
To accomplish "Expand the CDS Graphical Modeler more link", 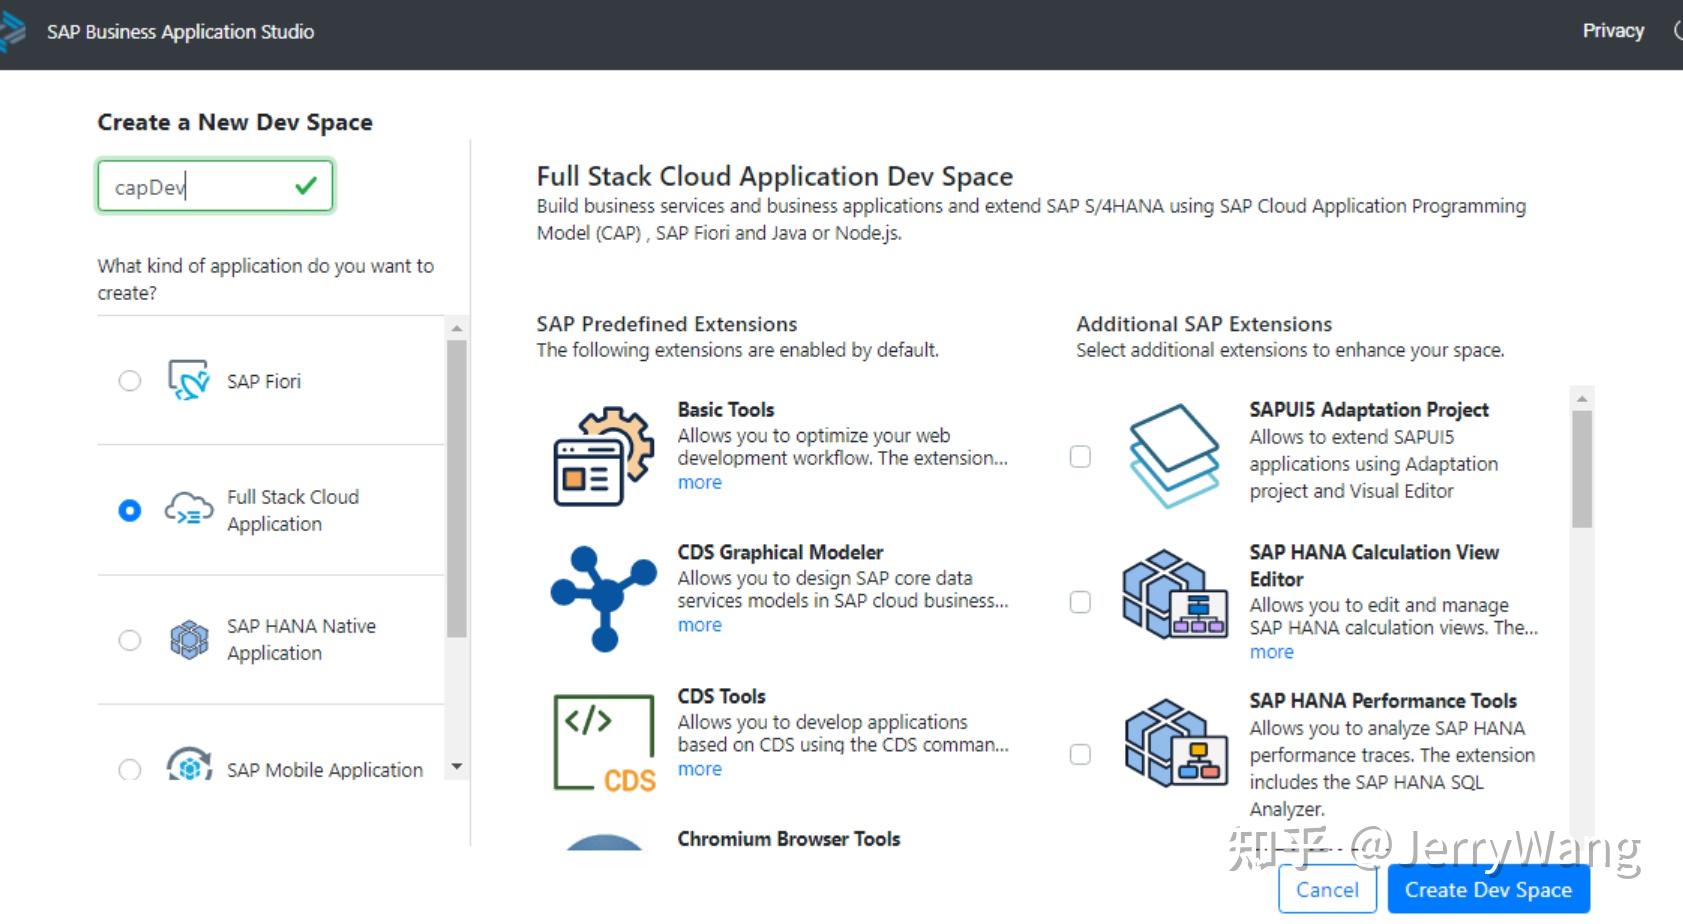I will [x=698, y=624].
